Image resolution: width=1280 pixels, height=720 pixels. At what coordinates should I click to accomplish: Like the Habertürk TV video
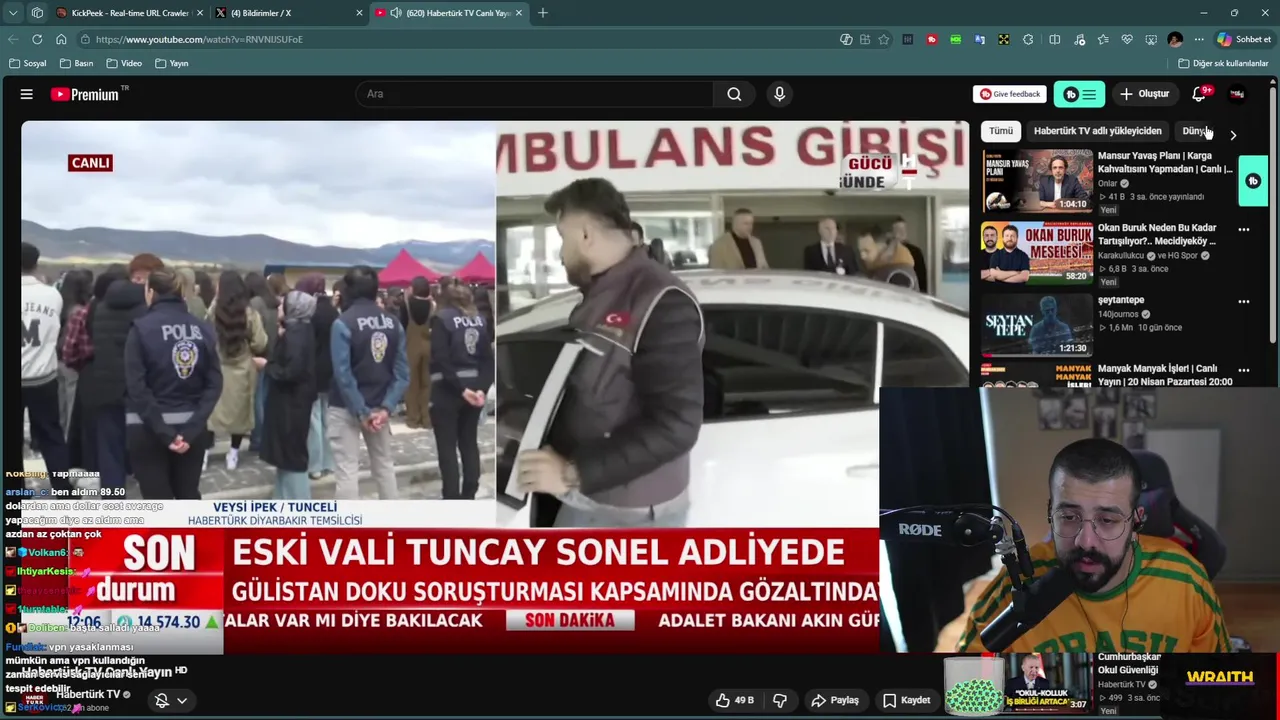pyautogui.click(x=734, y=700)
